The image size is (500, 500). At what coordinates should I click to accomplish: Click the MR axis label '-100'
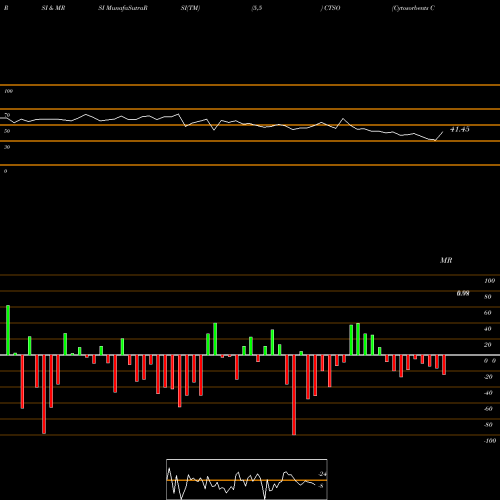pyautogui.click(x=490, y=441)
